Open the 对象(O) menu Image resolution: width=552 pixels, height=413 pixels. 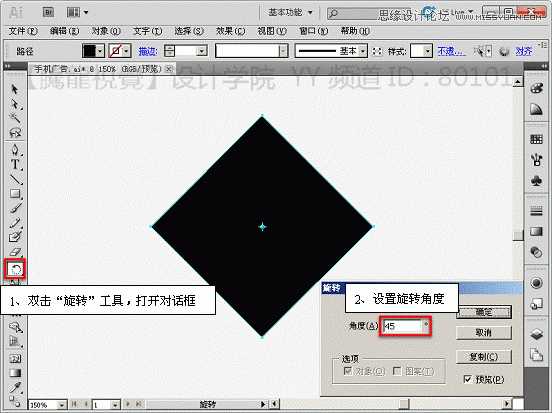tap(106, 31)
